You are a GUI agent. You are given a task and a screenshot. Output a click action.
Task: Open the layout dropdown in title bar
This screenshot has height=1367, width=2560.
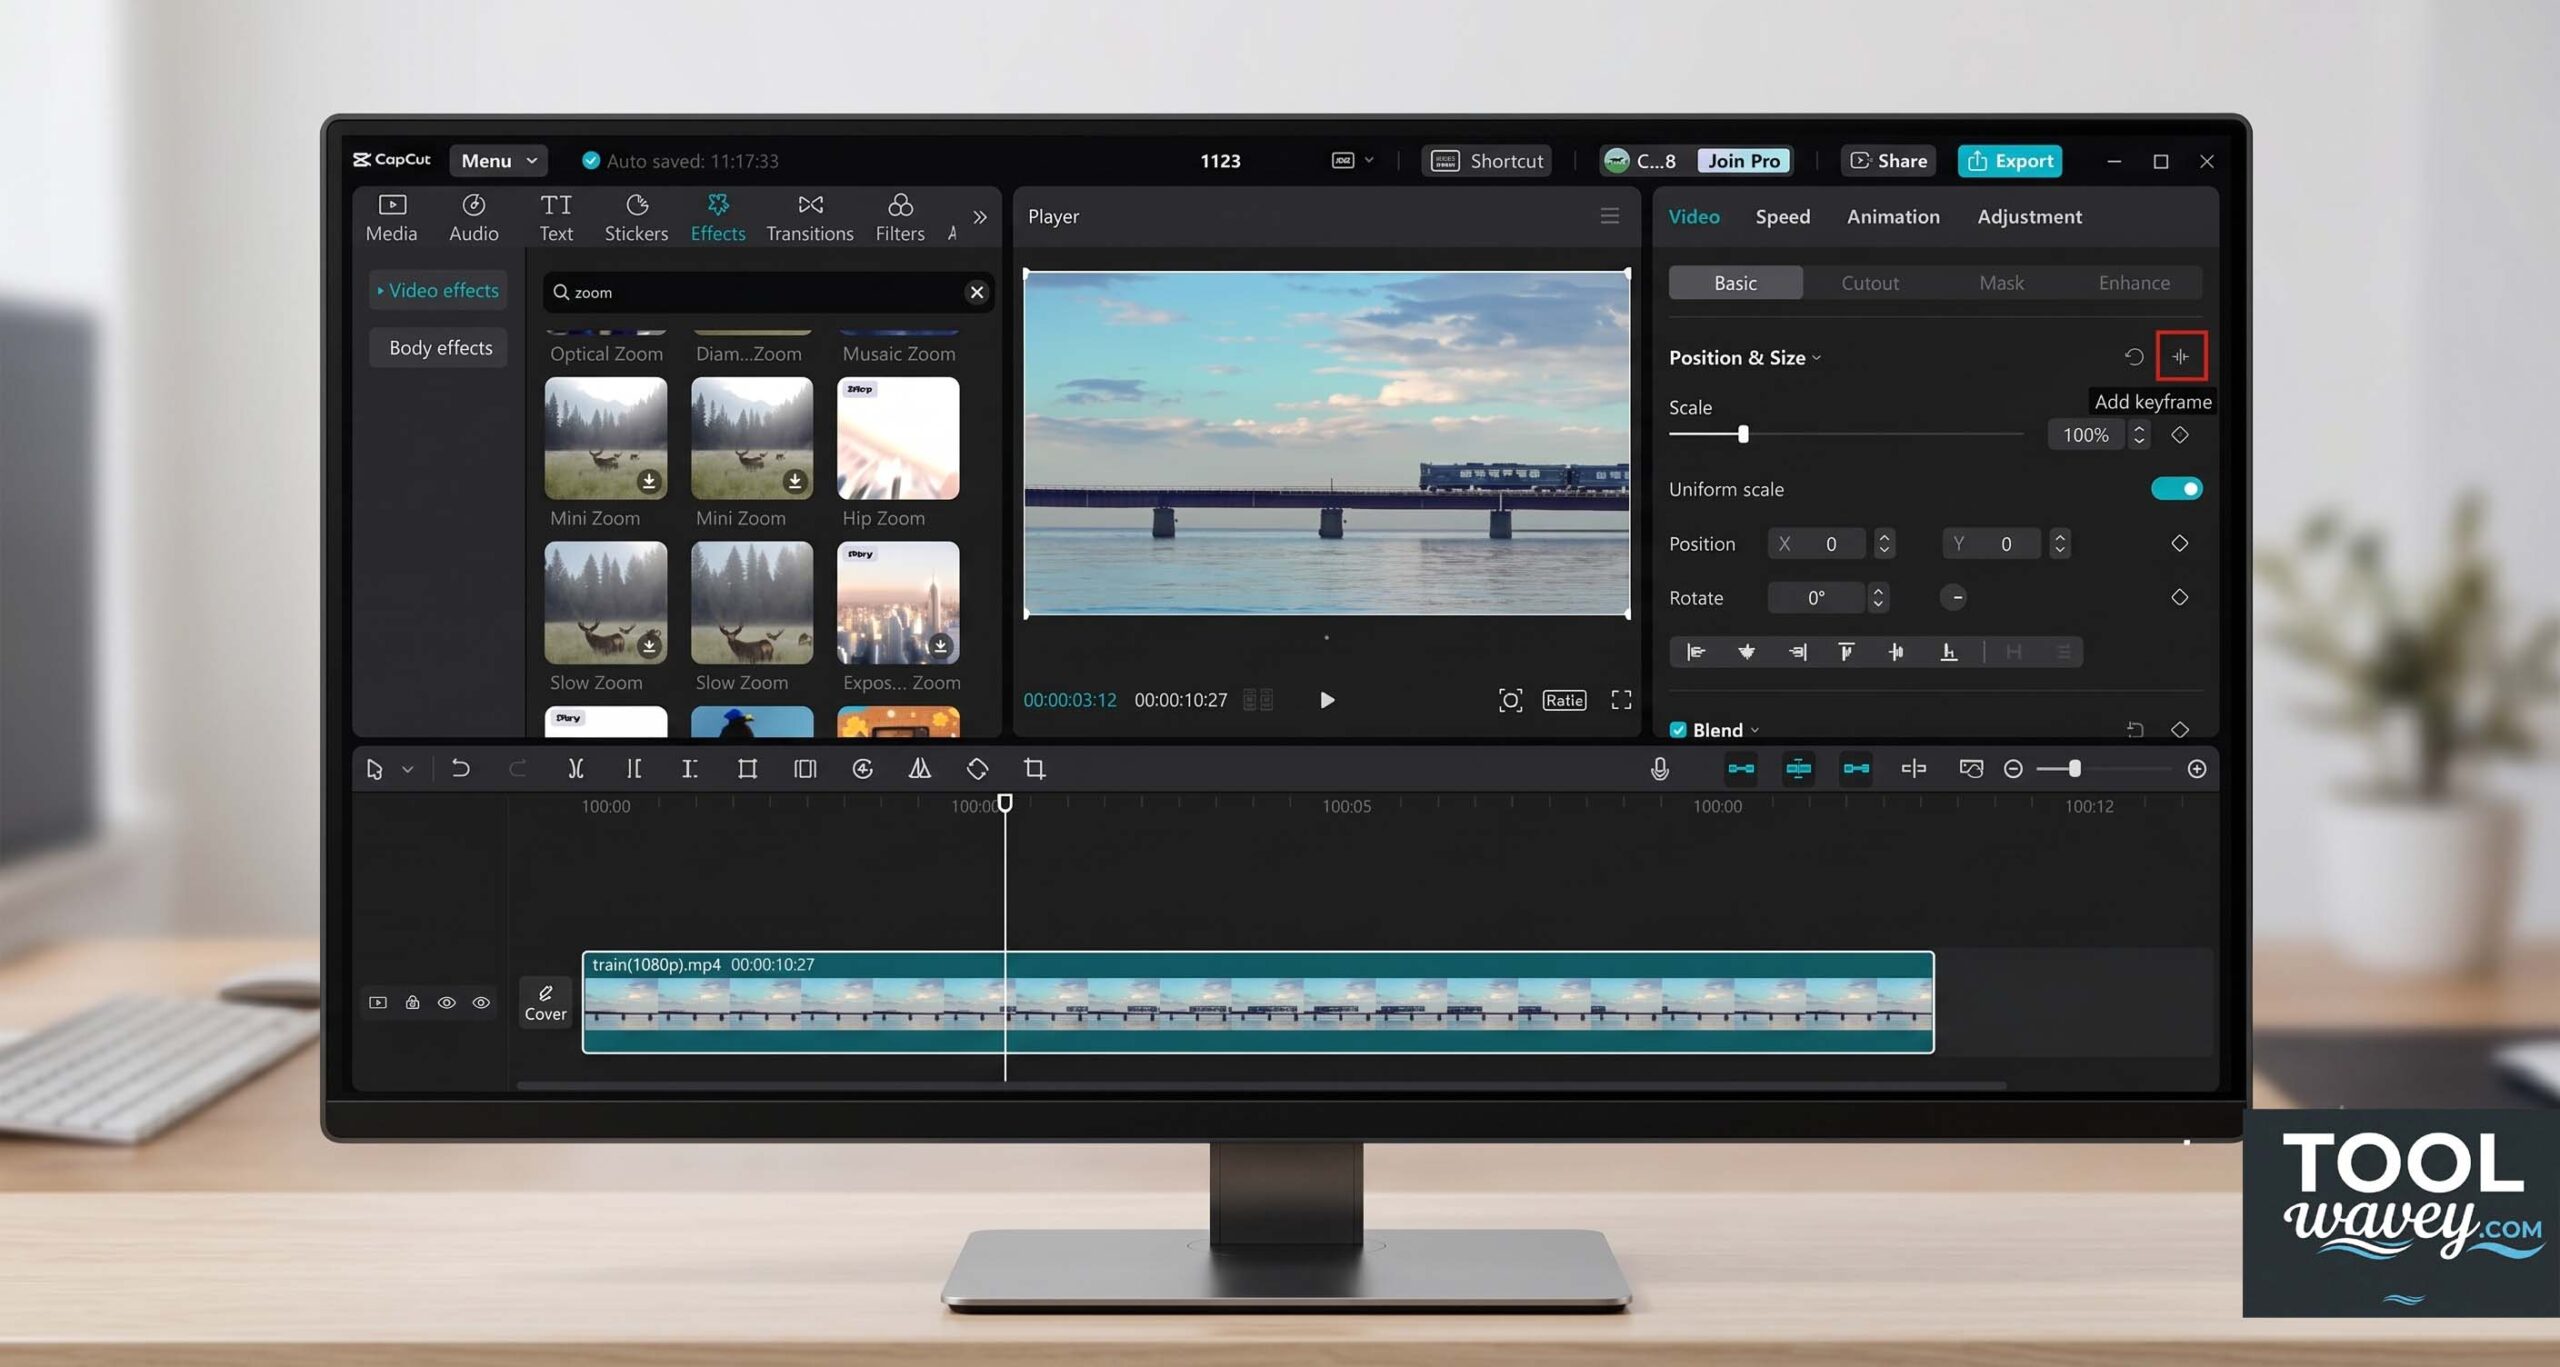(1353, 160)
